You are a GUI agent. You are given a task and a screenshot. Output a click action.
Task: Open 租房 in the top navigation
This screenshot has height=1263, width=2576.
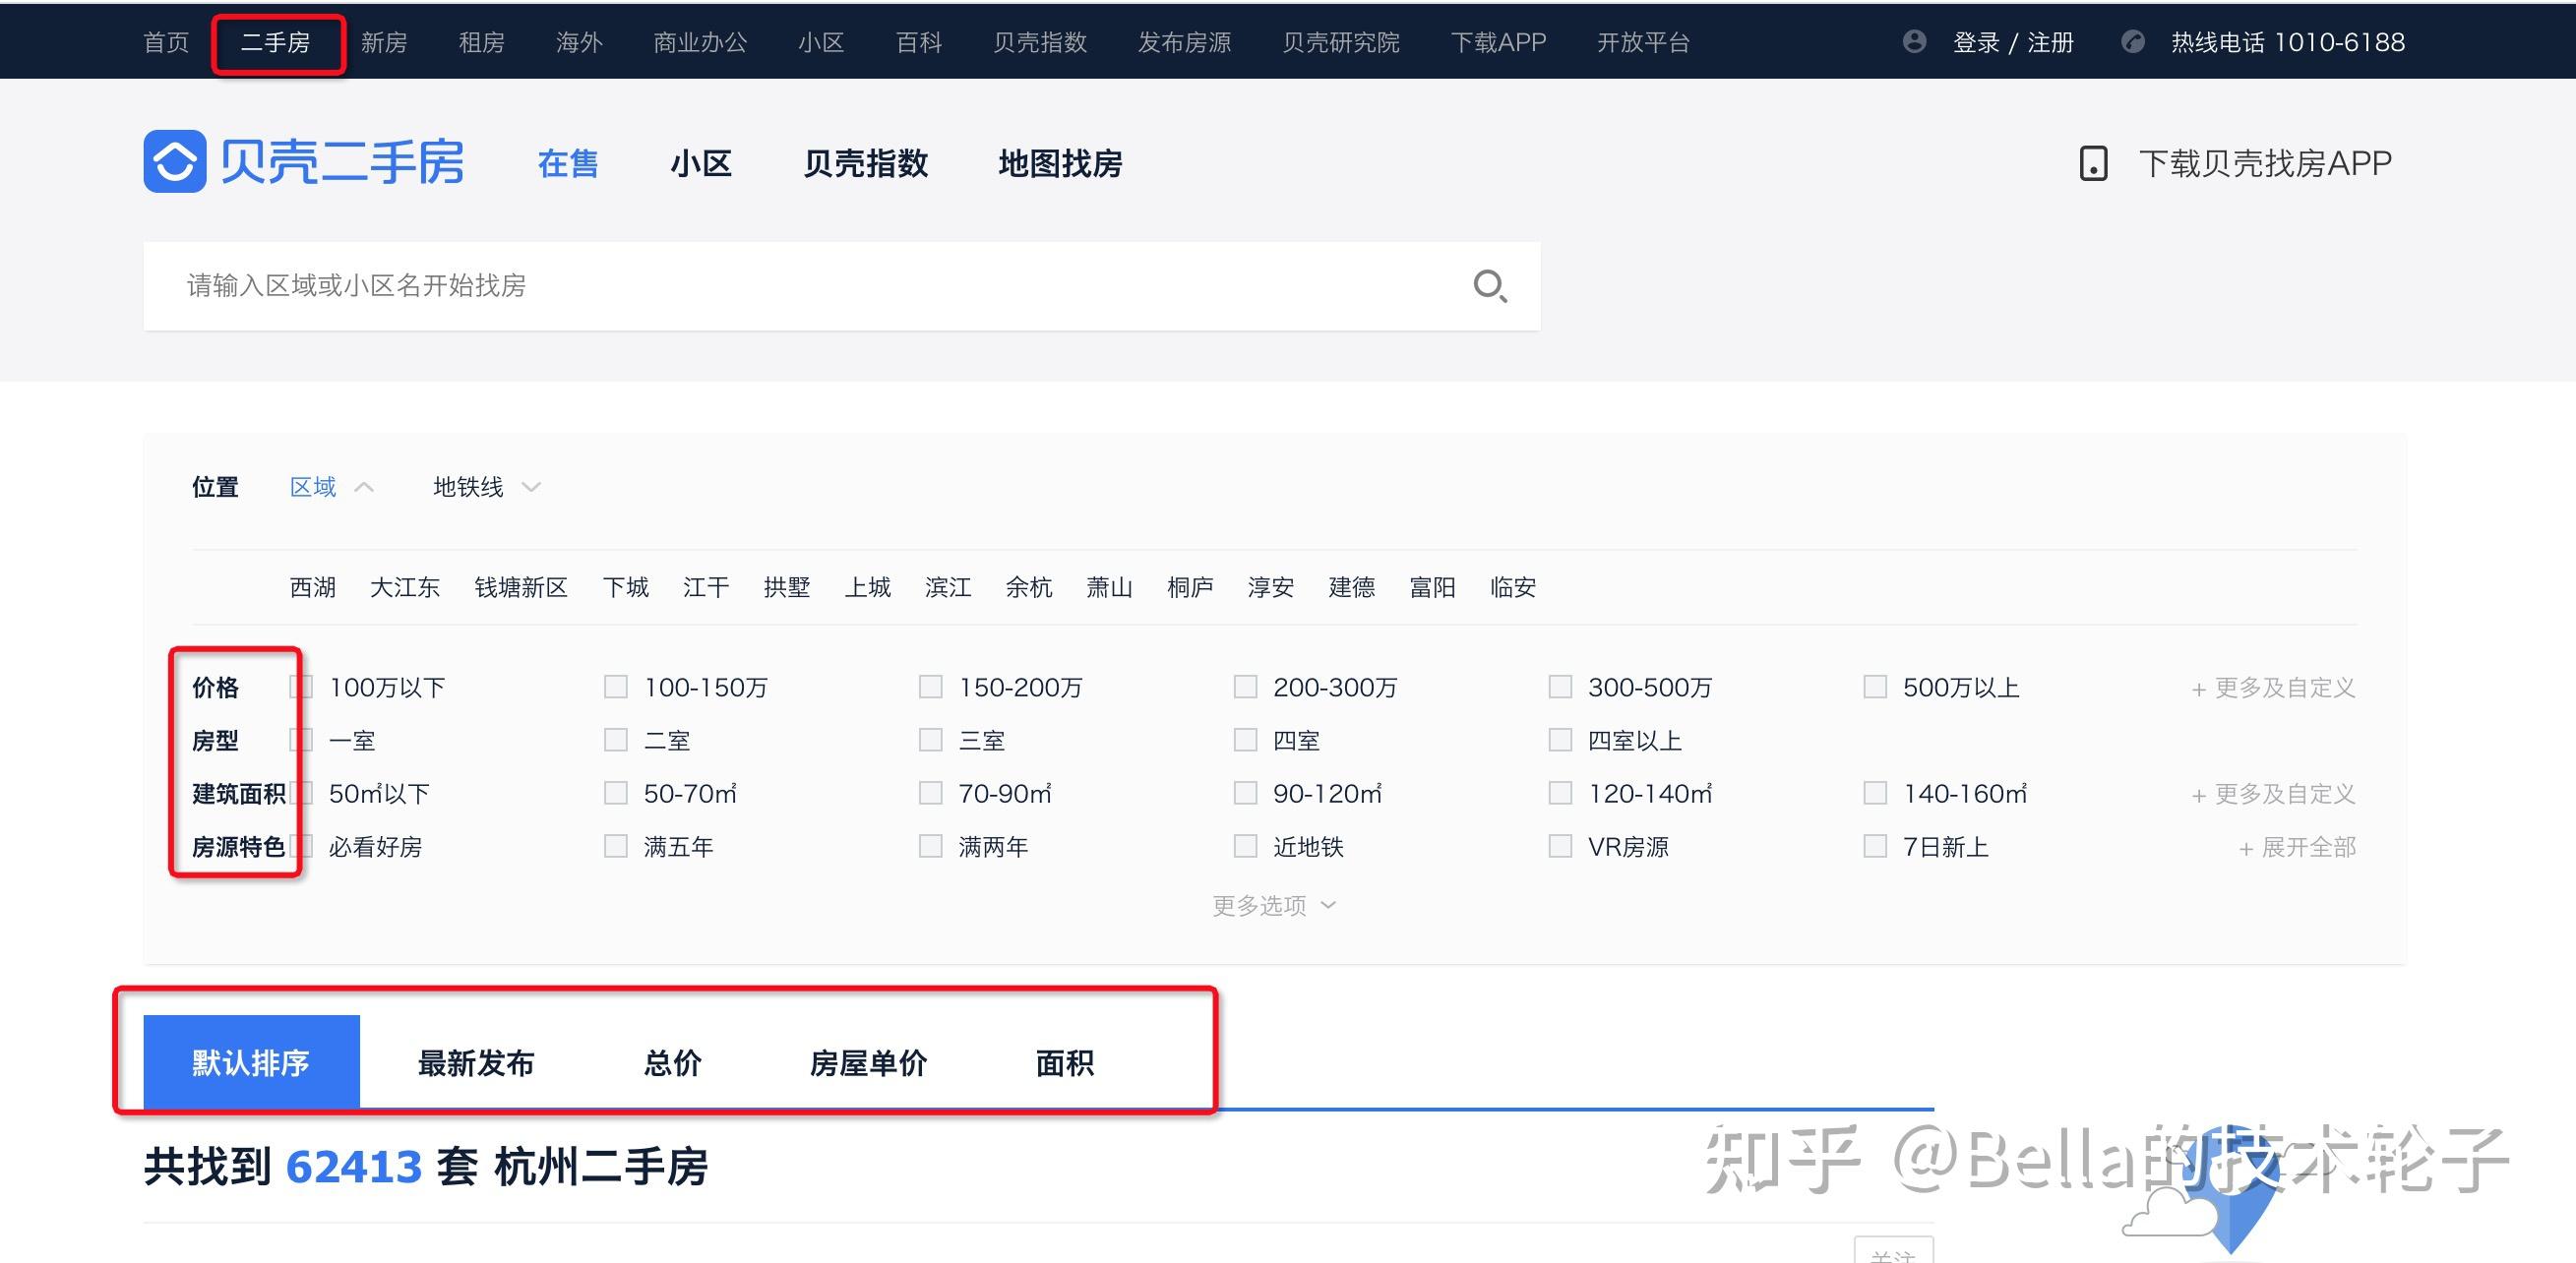pyautogui.click(x=482, y=42)
